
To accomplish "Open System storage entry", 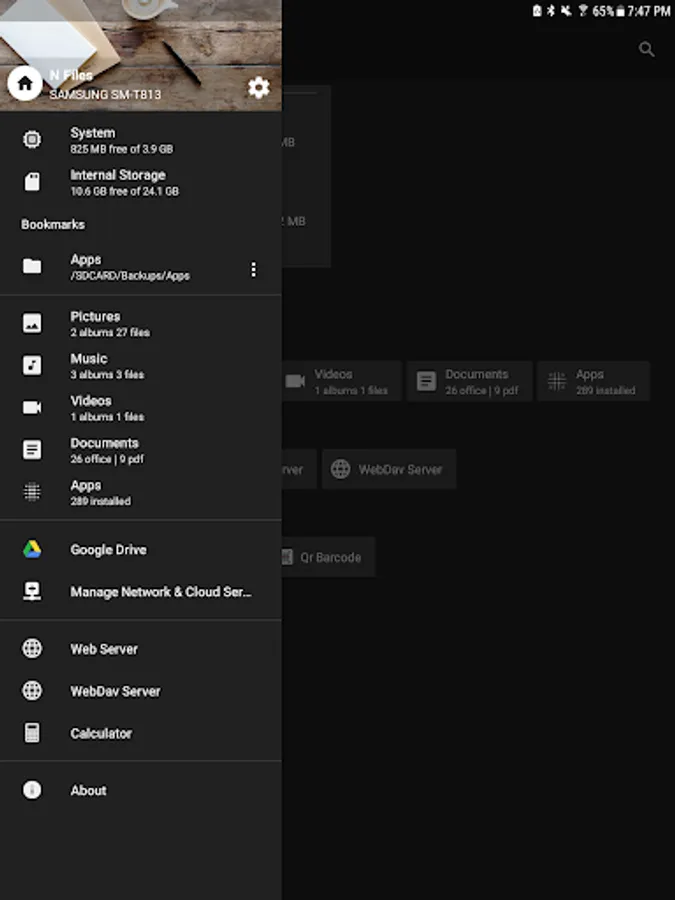I will click(141, 139).
